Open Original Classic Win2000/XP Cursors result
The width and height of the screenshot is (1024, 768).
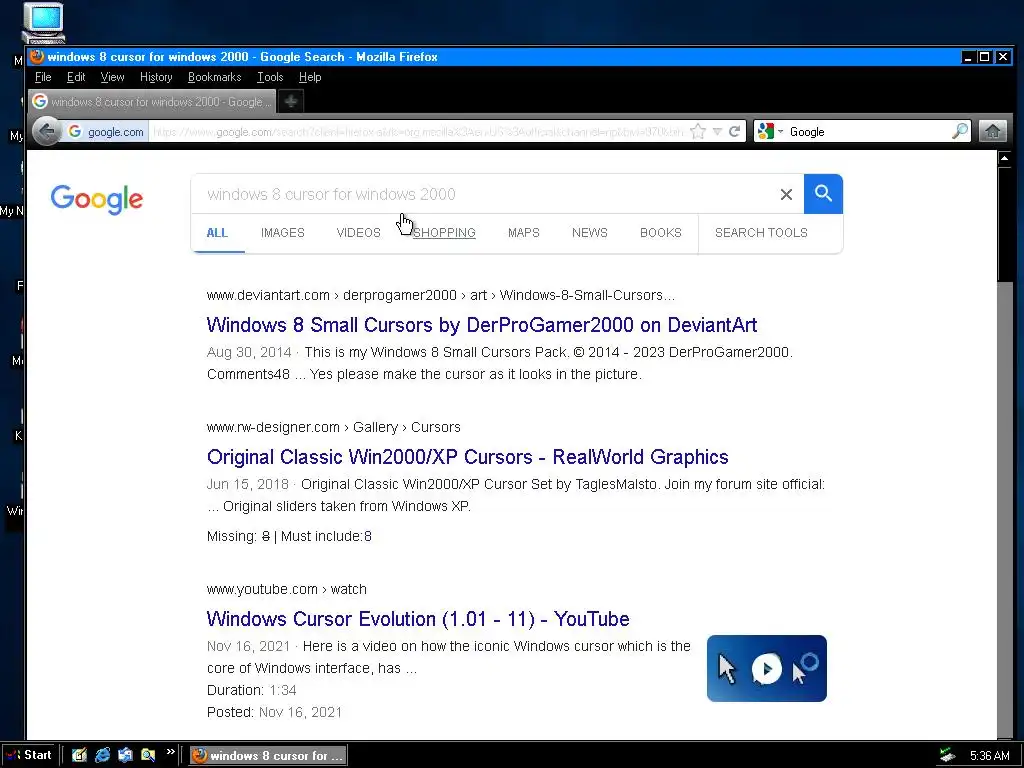coord(468,456)
